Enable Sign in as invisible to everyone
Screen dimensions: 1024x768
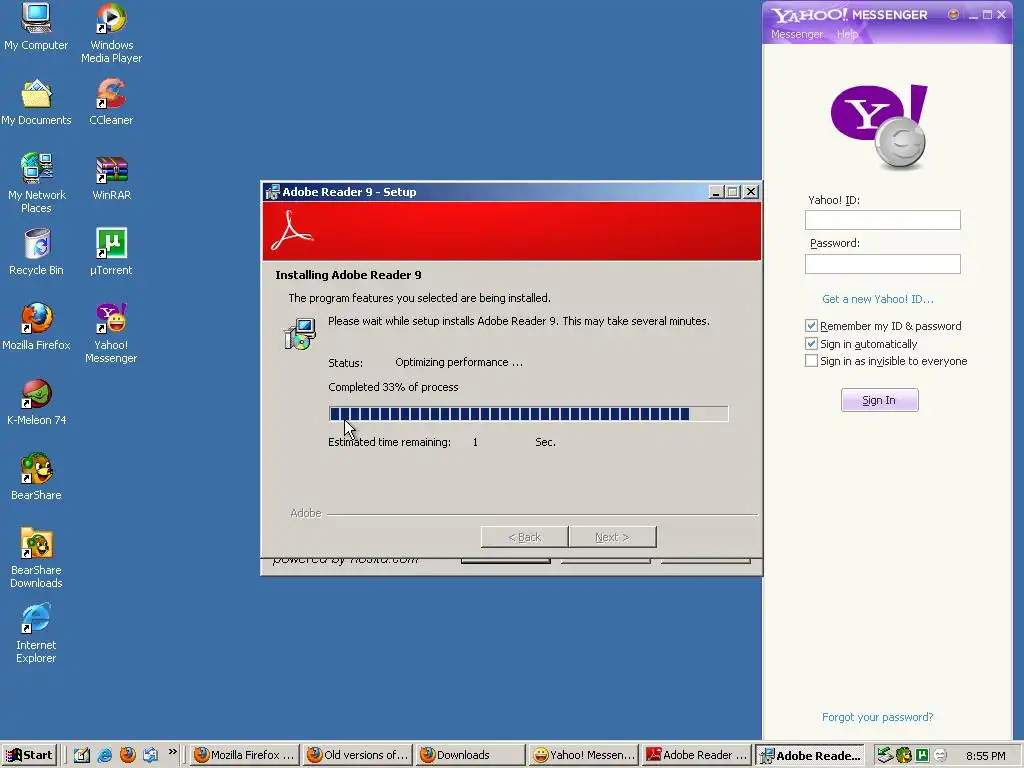811,360
